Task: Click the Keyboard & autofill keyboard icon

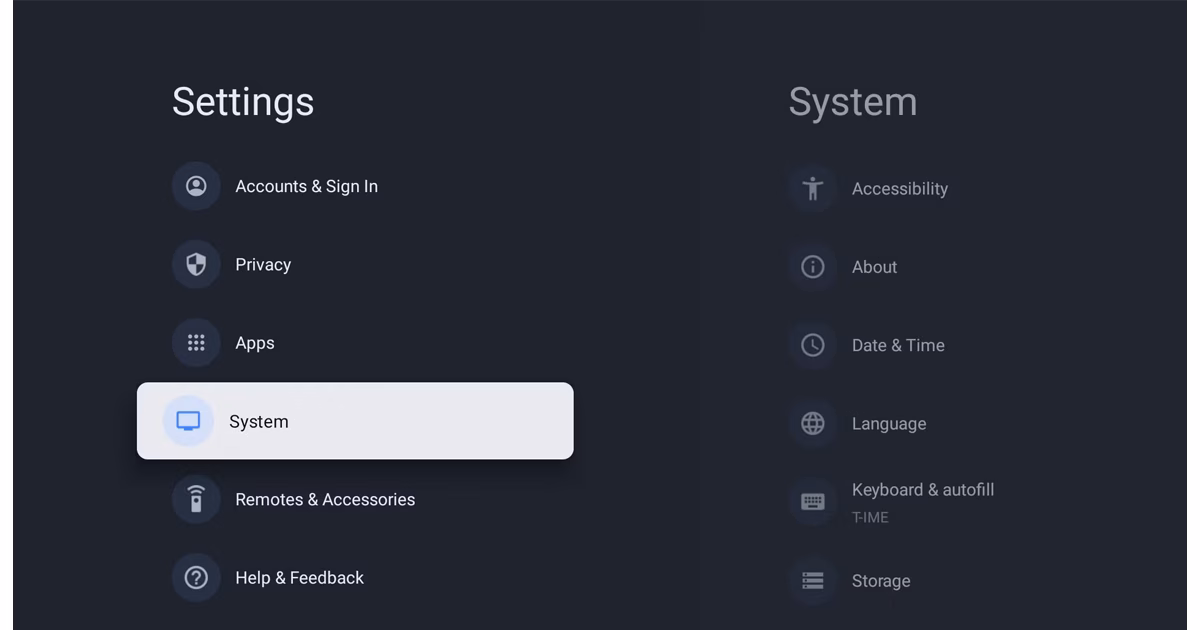Action: [x=813, y=502]
